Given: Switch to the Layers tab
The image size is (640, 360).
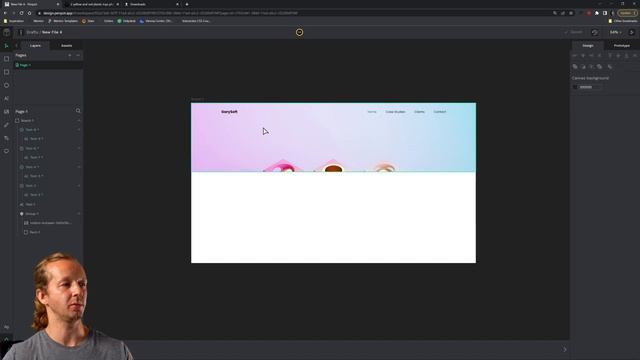Looking at the screenshot, I should 35,46.
